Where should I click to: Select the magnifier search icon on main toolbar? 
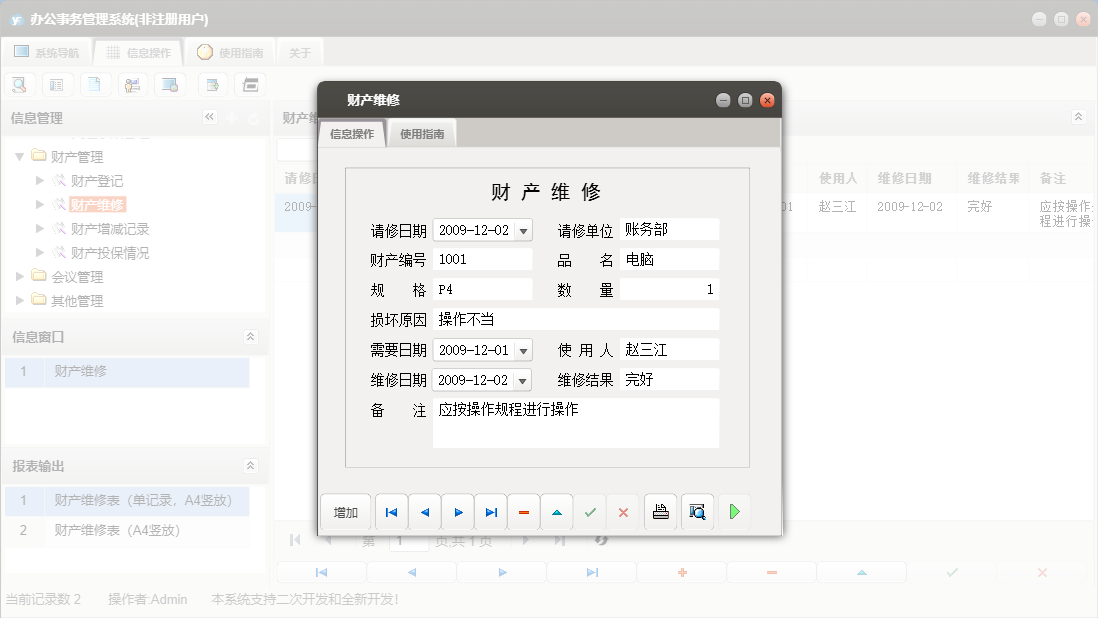(x=19, y=84)
